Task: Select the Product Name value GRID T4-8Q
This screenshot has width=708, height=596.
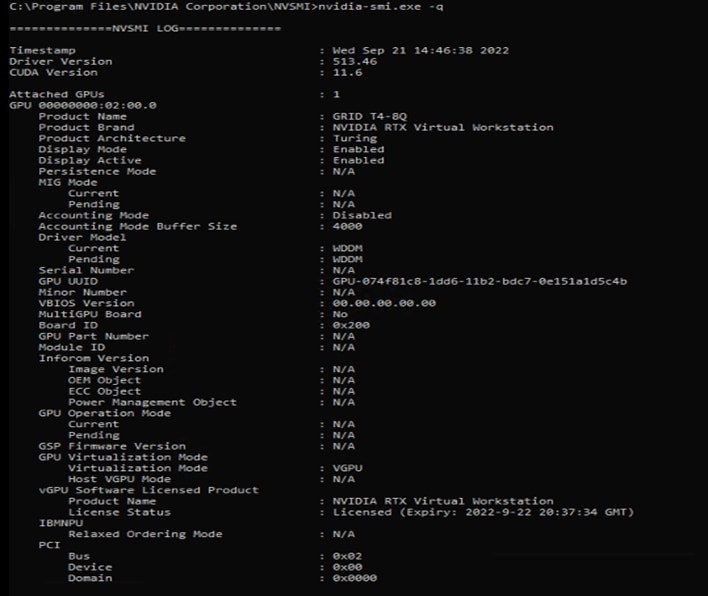Action: pos(370,116)
